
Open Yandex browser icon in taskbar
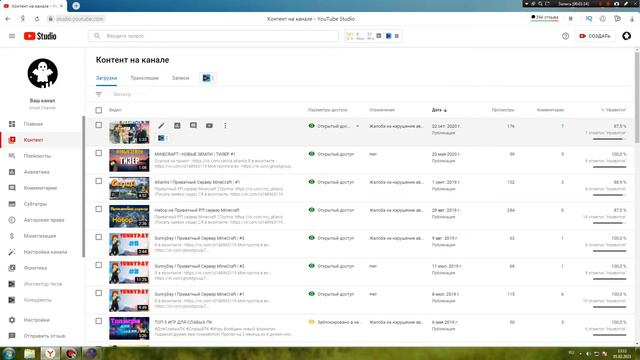pos(50,353)
